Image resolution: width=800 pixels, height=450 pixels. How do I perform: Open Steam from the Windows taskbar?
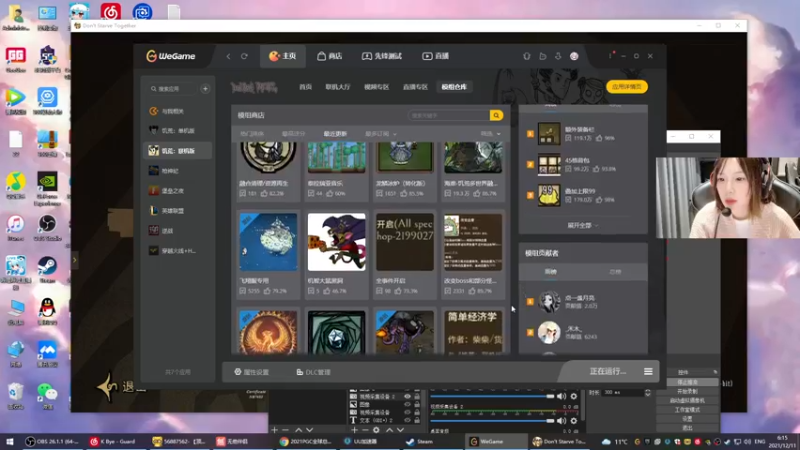(425, 442)
